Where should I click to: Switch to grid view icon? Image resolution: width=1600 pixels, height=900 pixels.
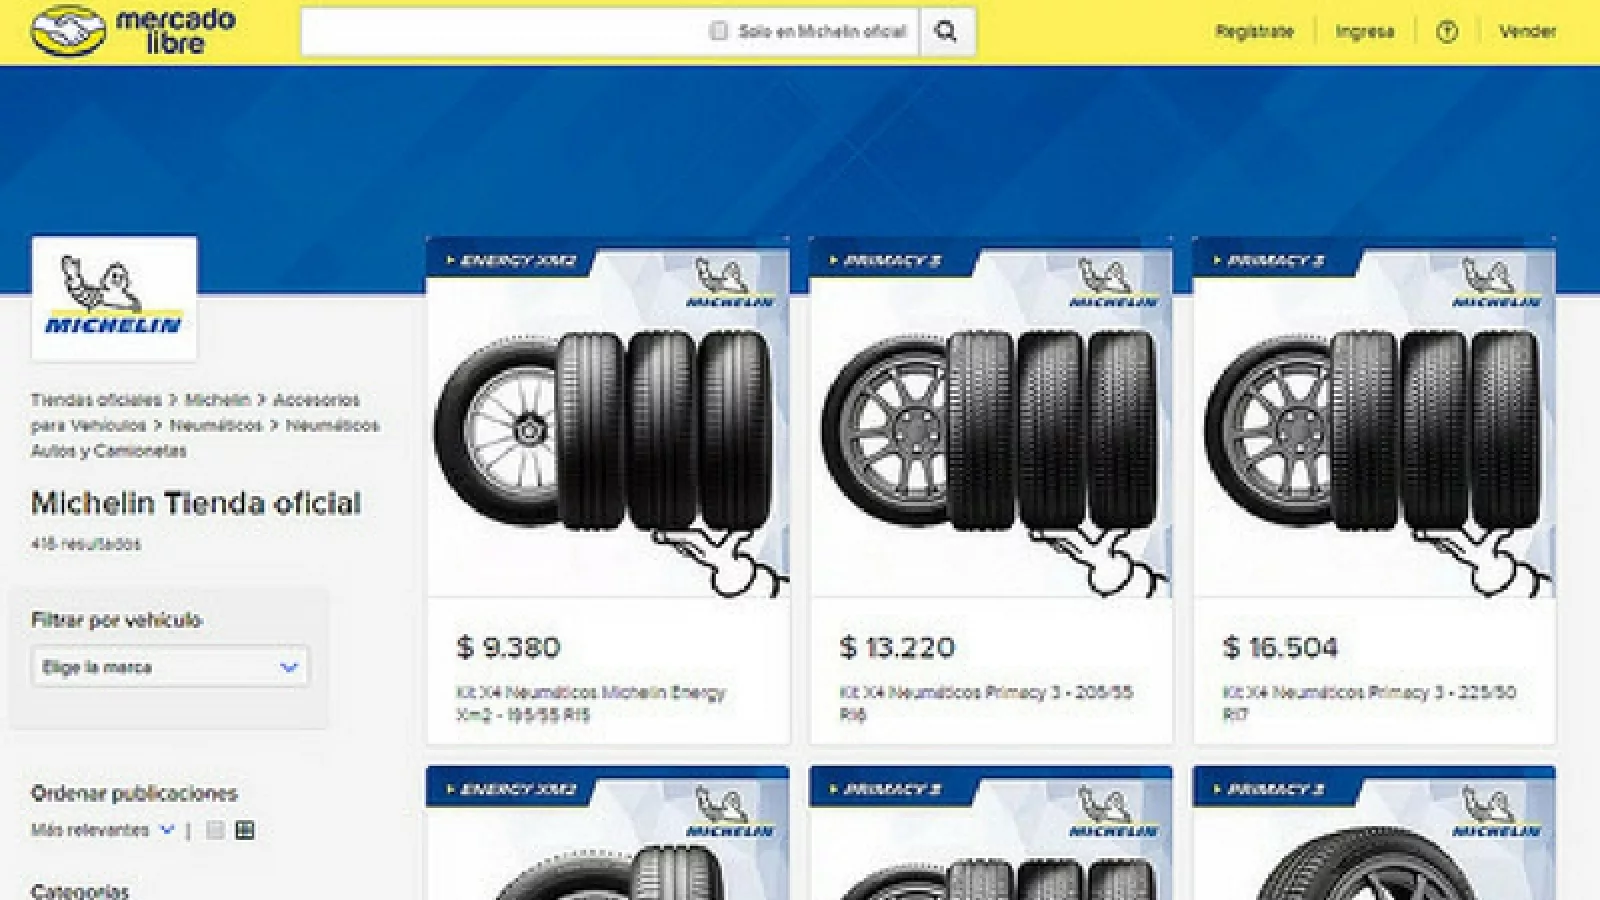coord(244,830)
